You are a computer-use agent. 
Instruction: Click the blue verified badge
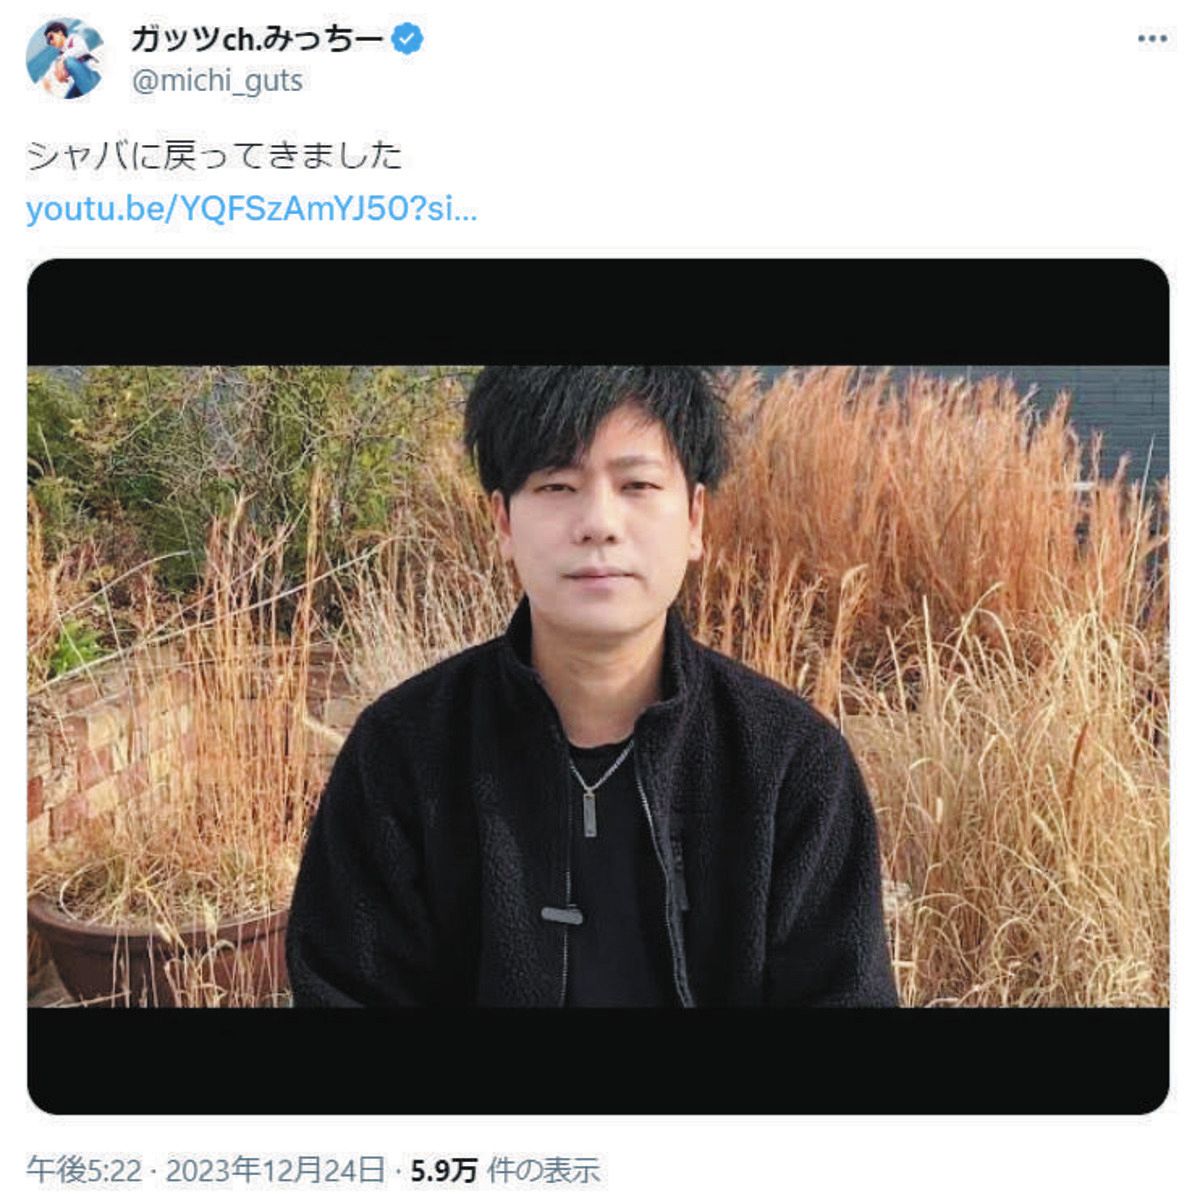click(407, 39)
